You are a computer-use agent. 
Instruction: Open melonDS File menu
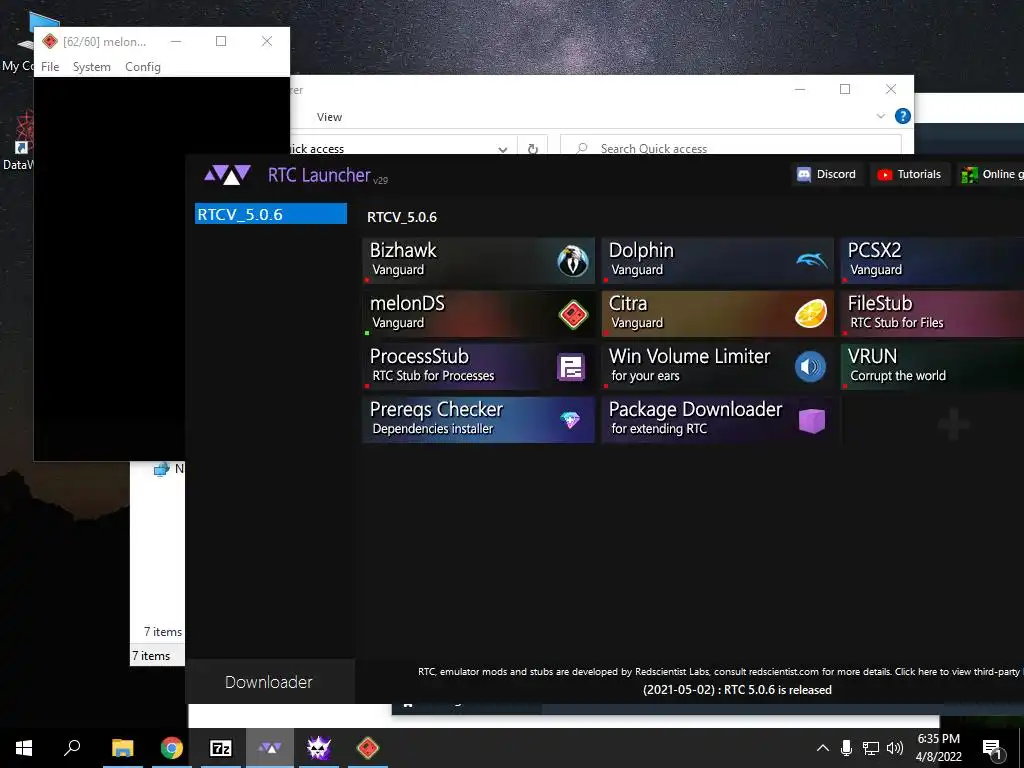coord(50,67)
